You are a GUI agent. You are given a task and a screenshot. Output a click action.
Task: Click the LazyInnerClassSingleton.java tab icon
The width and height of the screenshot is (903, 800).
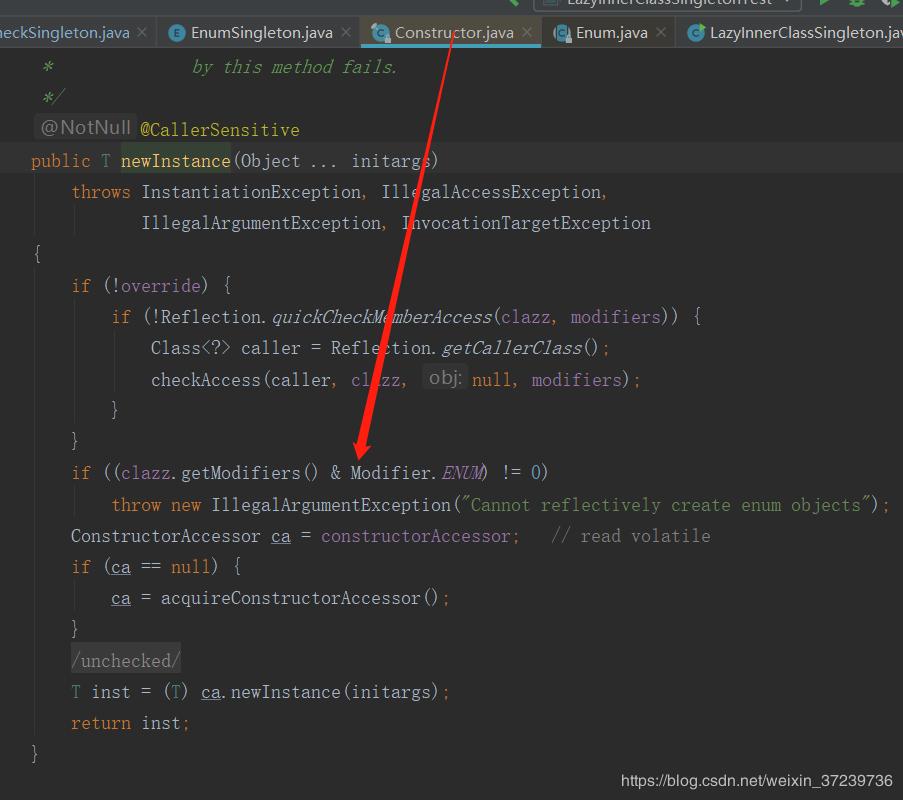point(696,33)
